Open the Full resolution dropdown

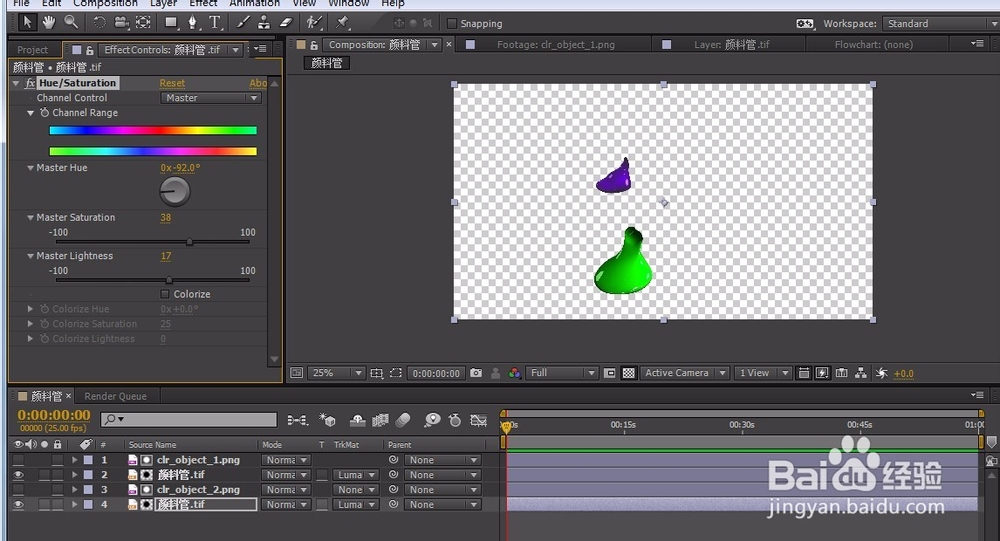click(562, 373)
